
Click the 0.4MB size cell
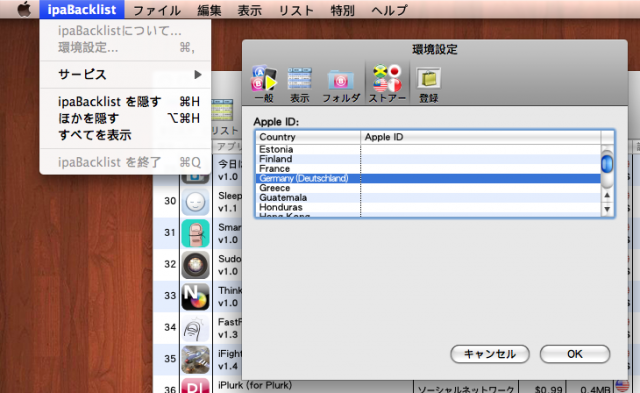pos(595,389)
